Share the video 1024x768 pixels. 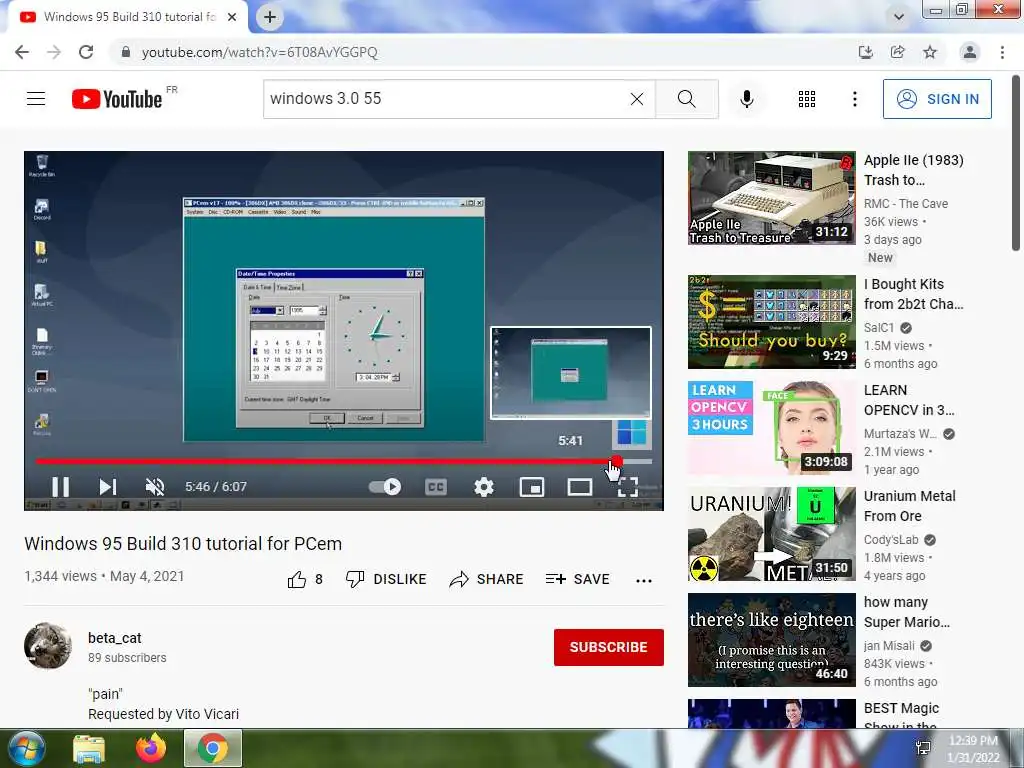coord(487,579)
